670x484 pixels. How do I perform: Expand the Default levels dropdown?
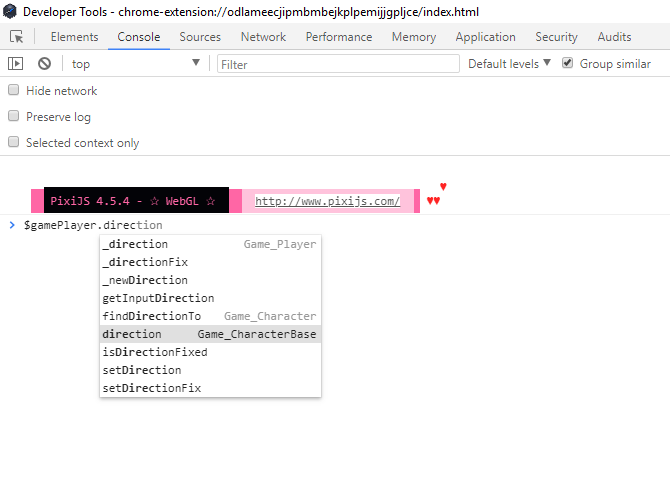pyautogui.click(x=509, y=64)
